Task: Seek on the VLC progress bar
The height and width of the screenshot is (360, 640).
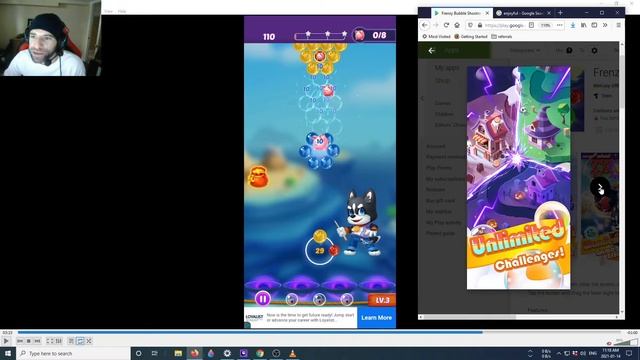Action: point(318,333)
